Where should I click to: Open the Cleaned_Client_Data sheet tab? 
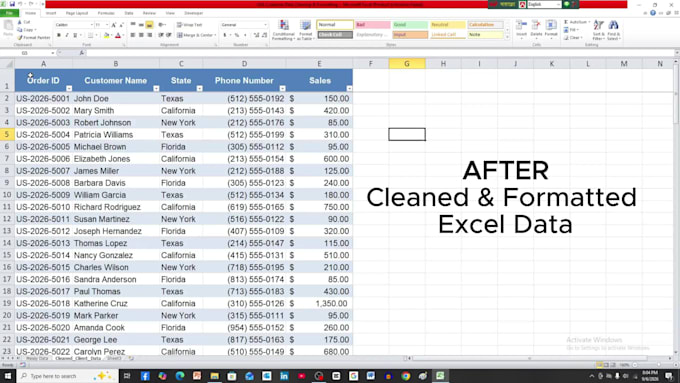[x=78, y=359]
